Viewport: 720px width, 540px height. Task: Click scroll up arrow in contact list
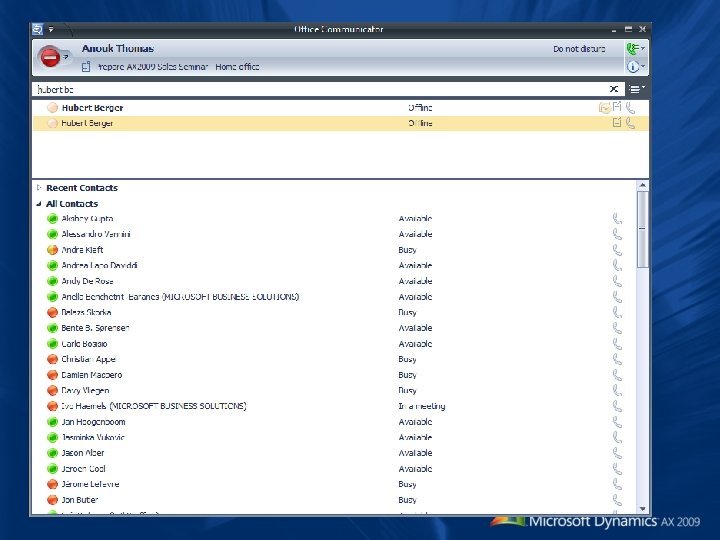tap(642, 185)
